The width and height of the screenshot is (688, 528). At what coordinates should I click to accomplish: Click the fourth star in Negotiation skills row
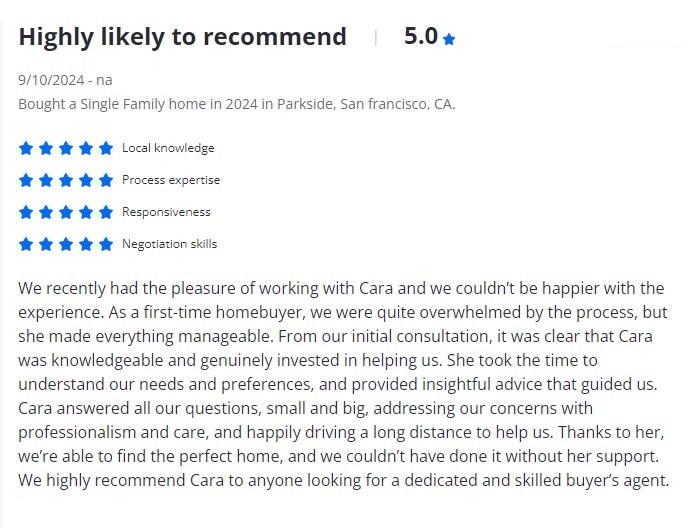click(86, 244)
